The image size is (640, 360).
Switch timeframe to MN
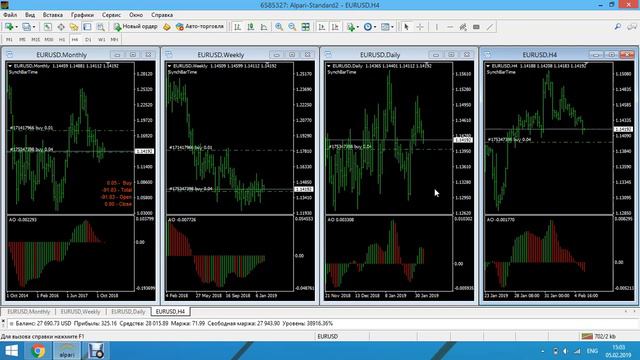(x=115, y=40)
